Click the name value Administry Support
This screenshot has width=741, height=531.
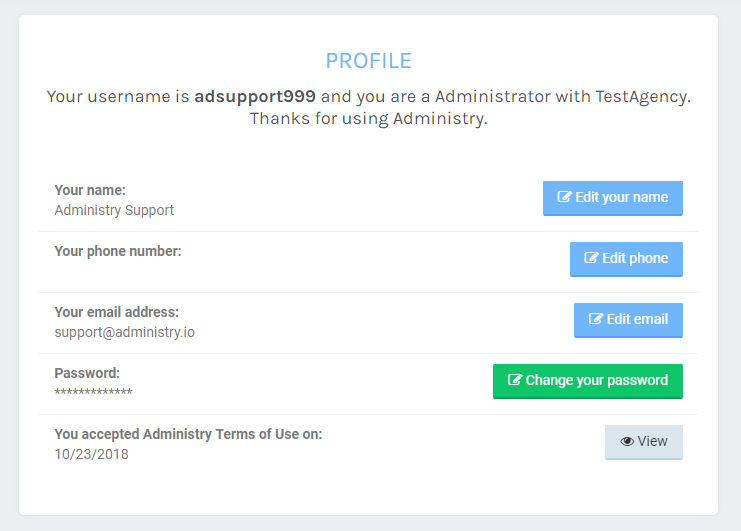[x=114, y=210]
